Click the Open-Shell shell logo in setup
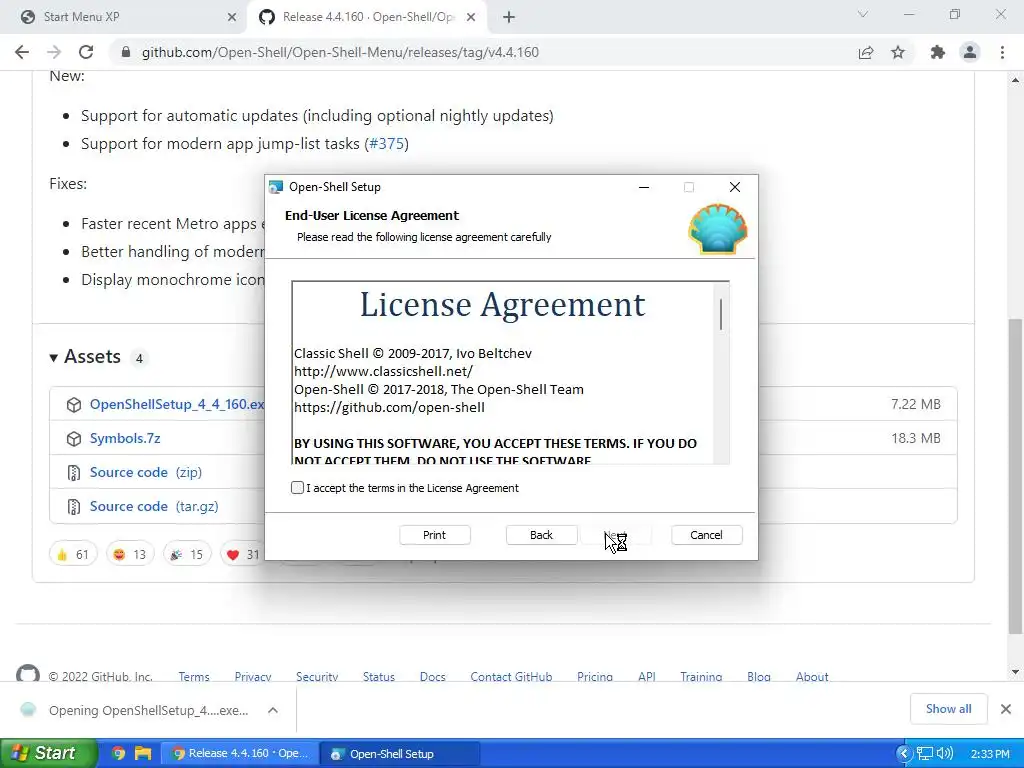The image size is (1024, 768). [718, 229]
